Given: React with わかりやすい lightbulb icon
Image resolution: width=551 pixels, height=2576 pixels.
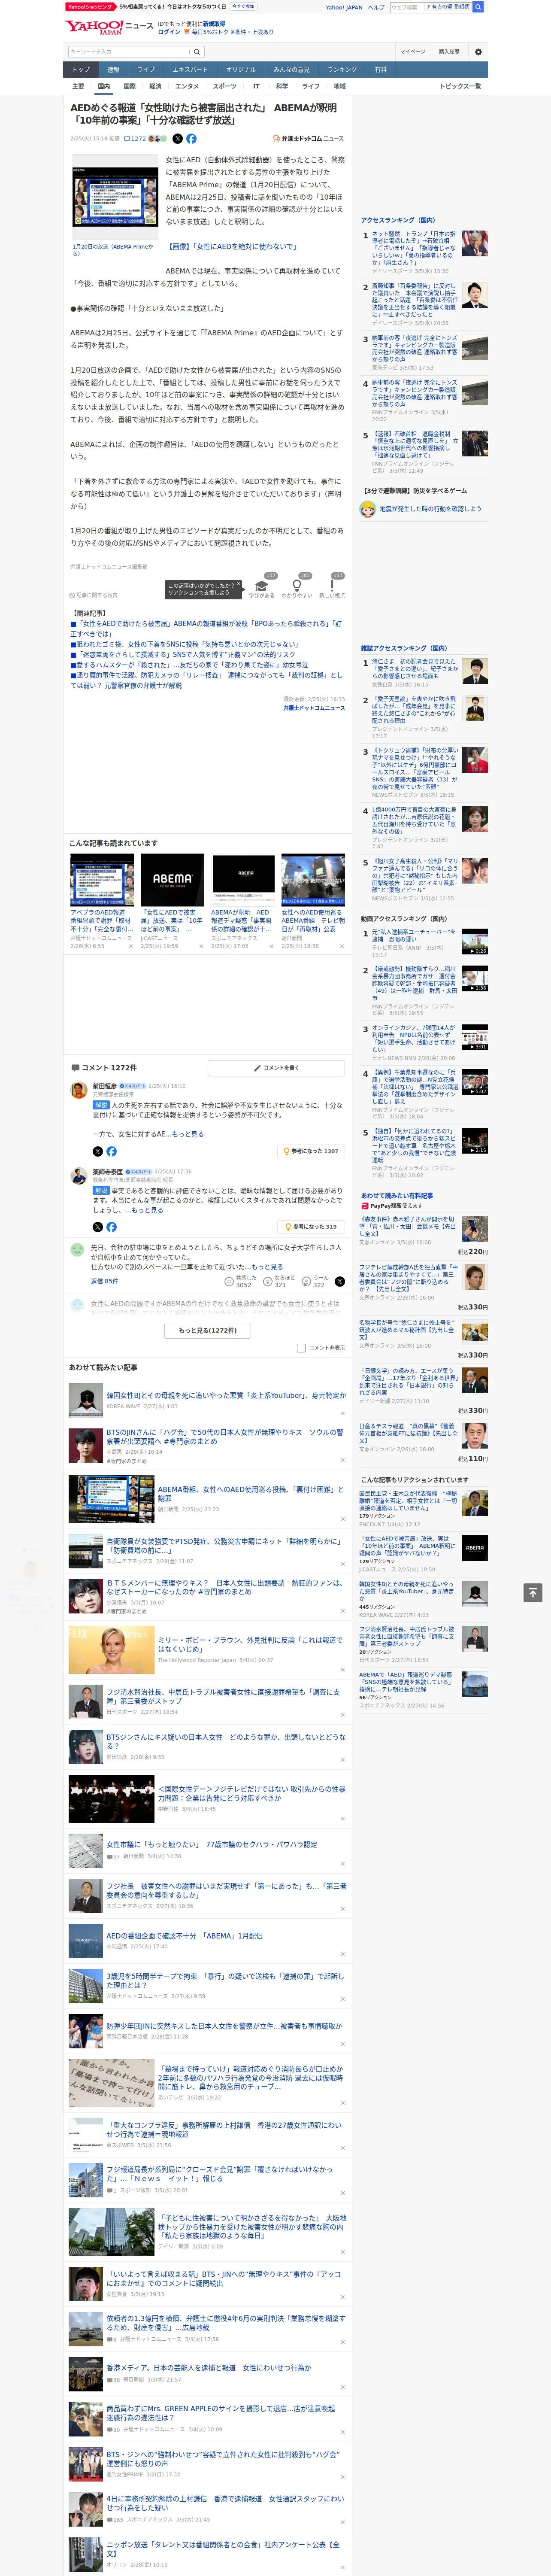Looking at the screenshot, I should [x=296, y=587].
